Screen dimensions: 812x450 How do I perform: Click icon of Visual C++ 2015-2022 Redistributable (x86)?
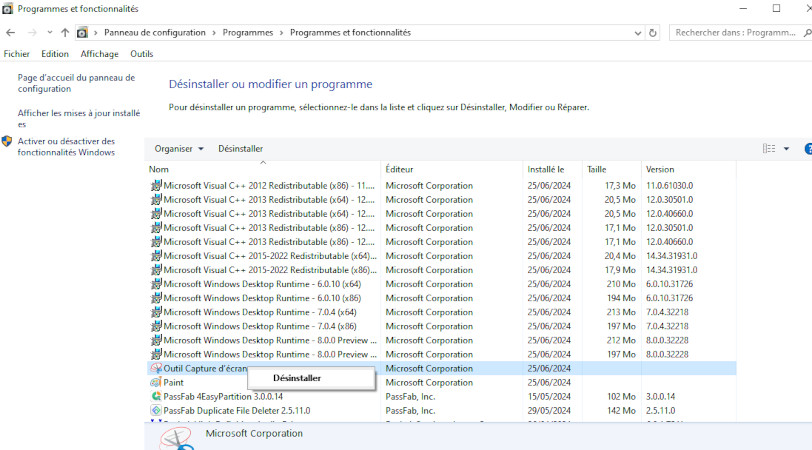156,270
